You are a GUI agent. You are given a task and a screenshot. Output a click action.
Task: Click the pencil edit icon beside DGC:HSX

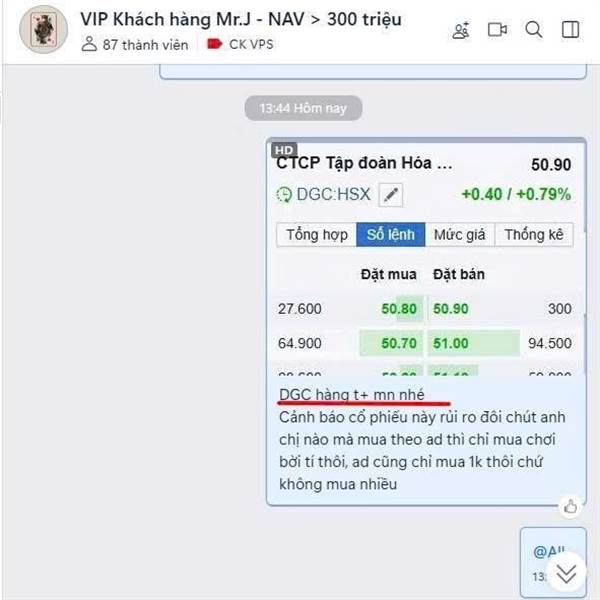tap(390, 195)
